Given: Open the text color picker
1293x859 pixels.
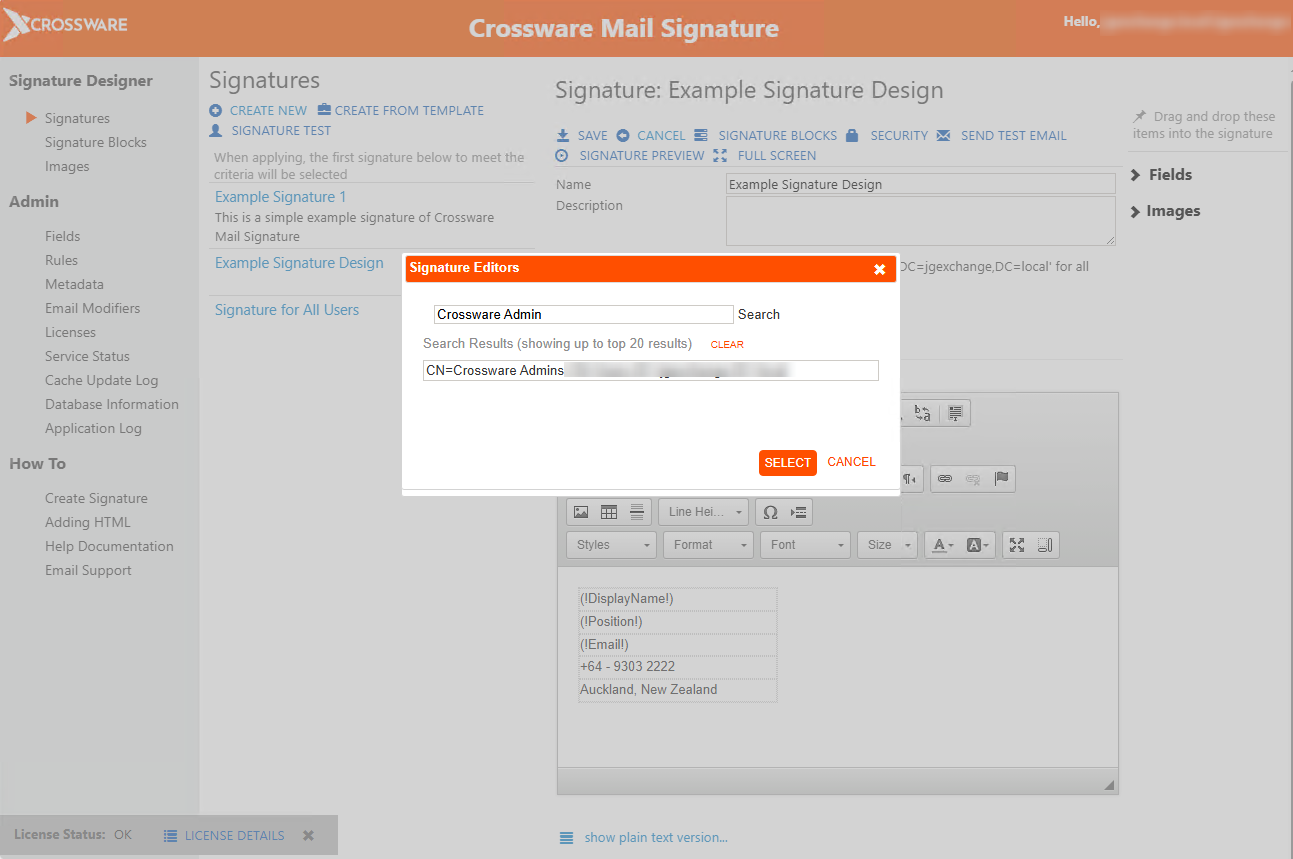Looking at the screenshot, I should [942, 545].
